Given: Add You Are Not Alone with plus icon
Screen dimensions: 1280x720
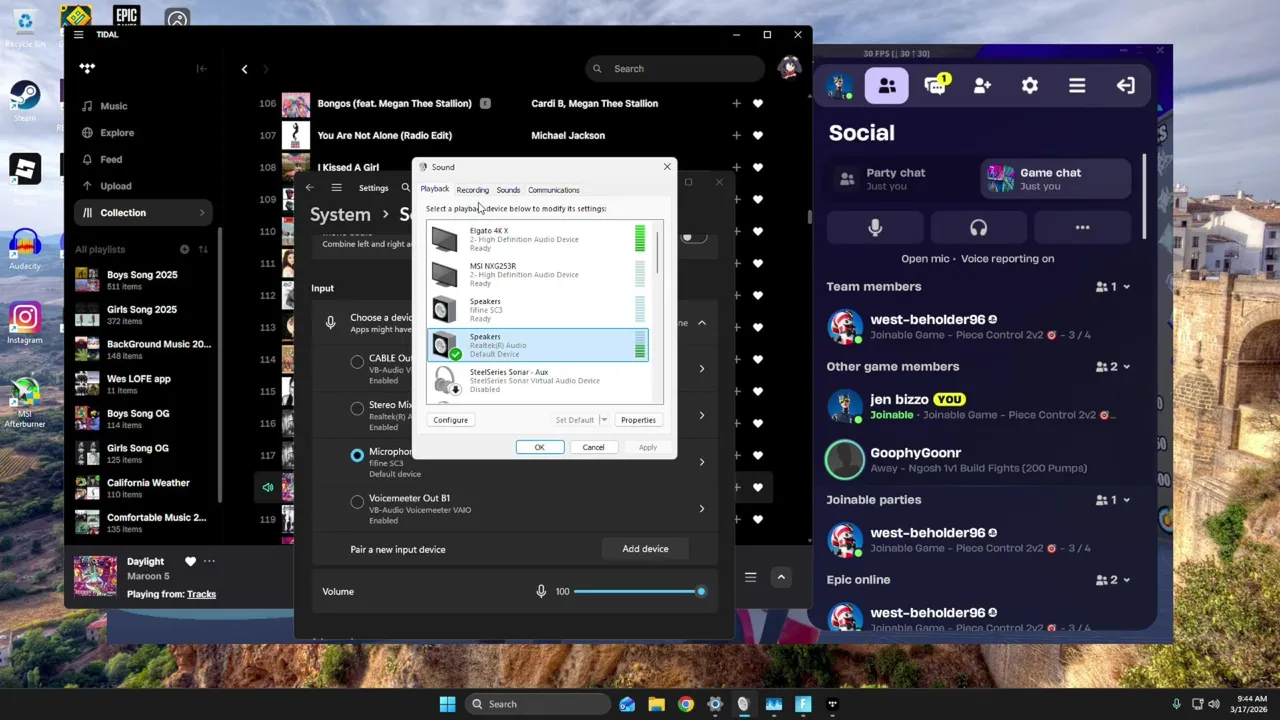Looking at the screenshot, I should coord(736,135).
